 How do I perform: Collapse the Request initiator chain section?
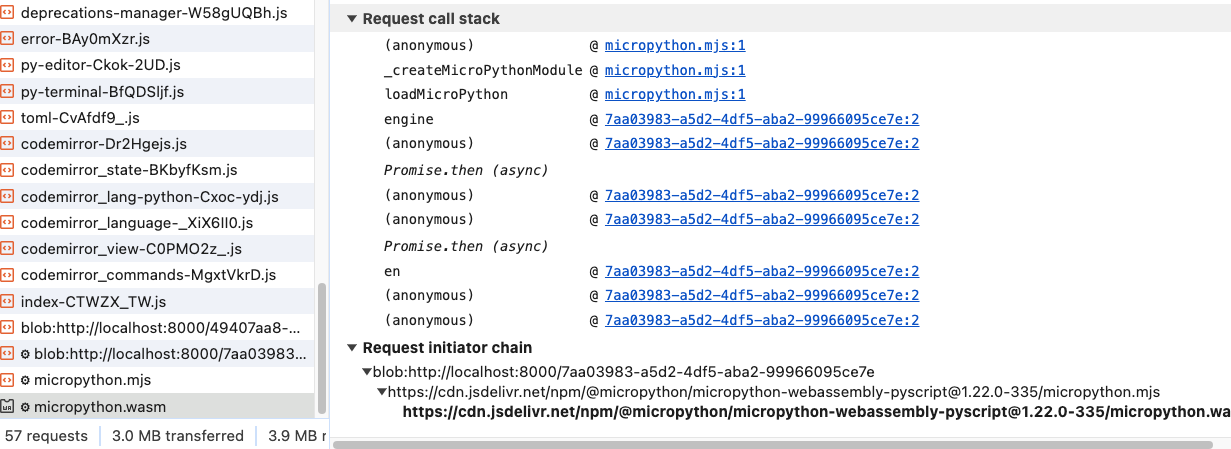pyautogui.click(x=352, y=348)
